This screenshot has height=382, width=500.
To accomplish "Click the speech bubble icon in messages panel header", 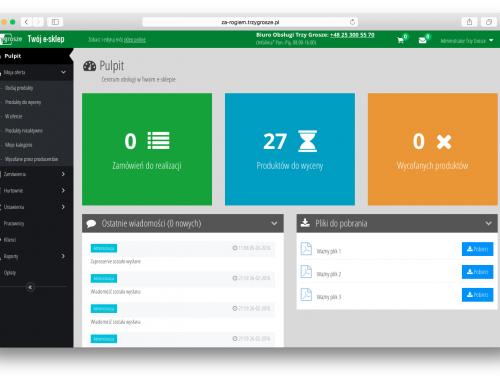I will pyautogui.click(x=91, y=224).
